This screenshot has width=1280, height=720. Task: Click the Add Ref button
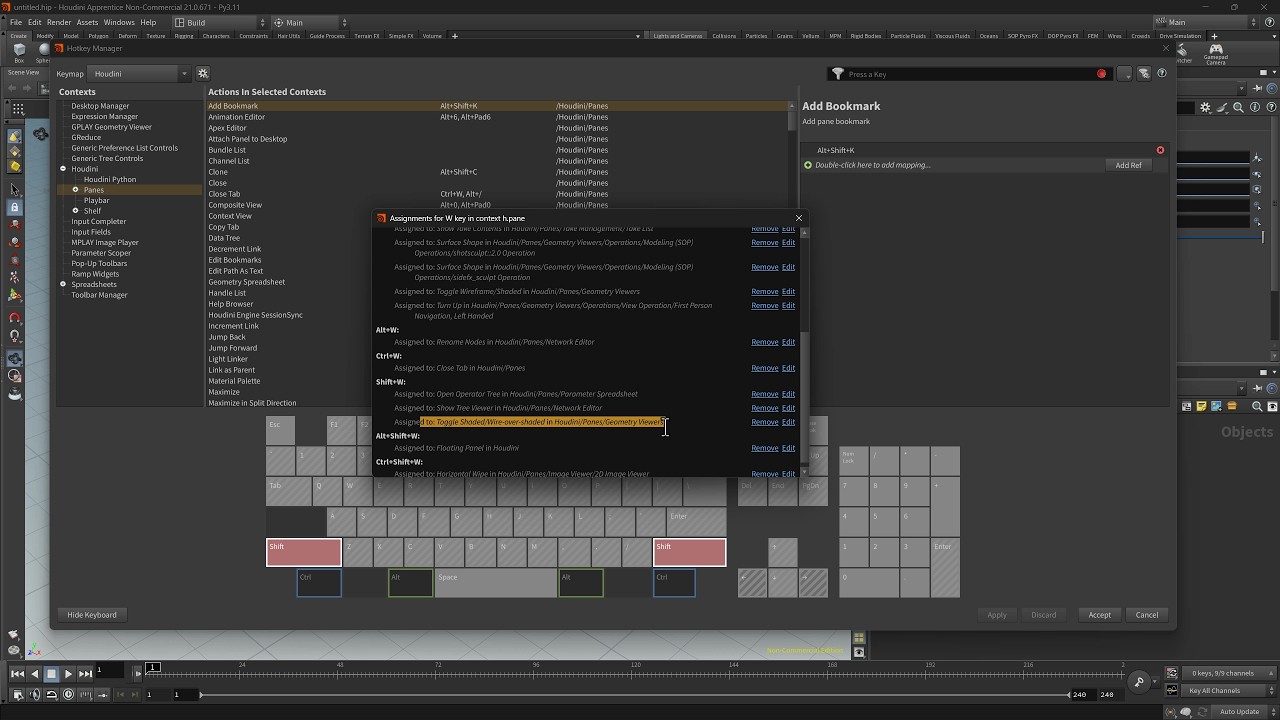[x=1128, y=165]
